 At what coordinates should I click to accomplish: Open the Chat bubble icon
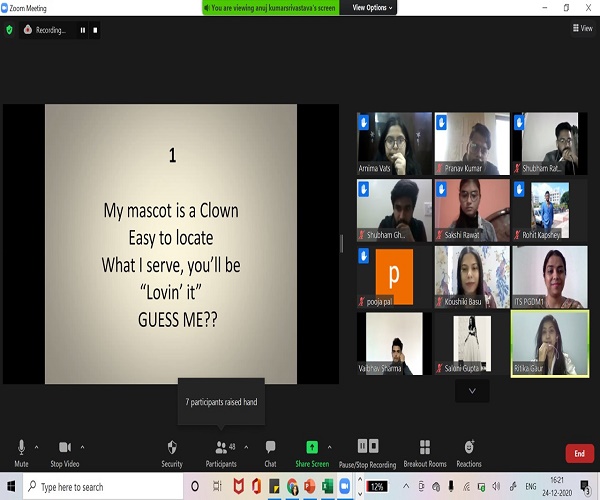pos(270,447)
